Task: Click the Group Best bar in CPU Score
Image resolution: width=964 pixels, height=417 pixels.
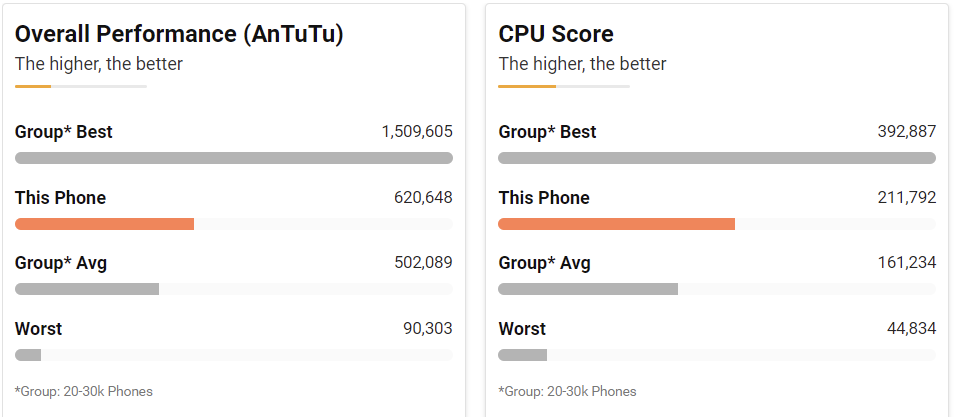Action: (717, 158)
